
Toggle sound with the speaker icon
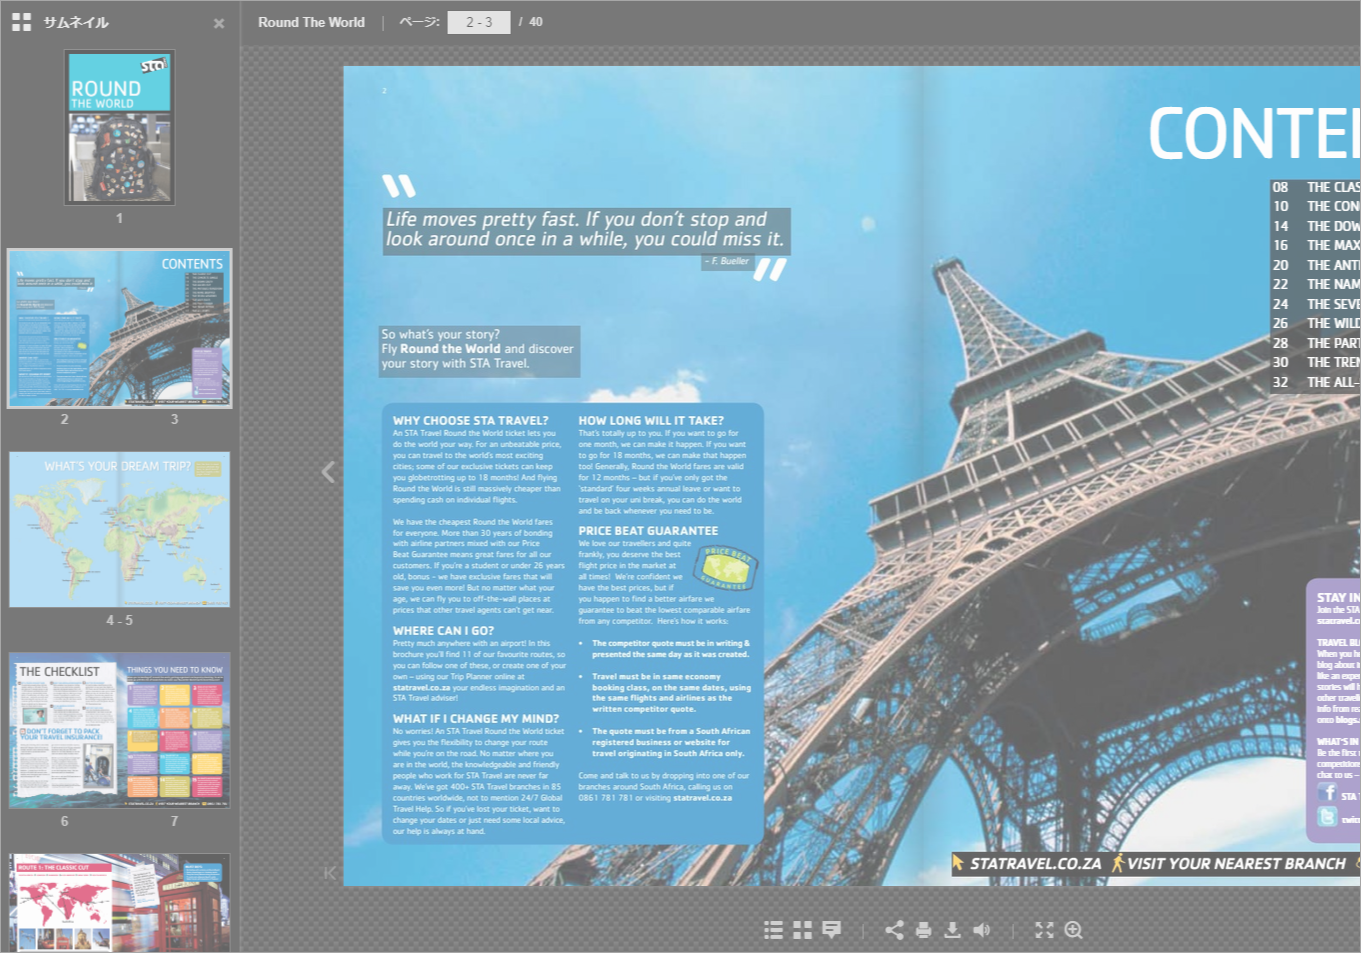click(982, 930)
